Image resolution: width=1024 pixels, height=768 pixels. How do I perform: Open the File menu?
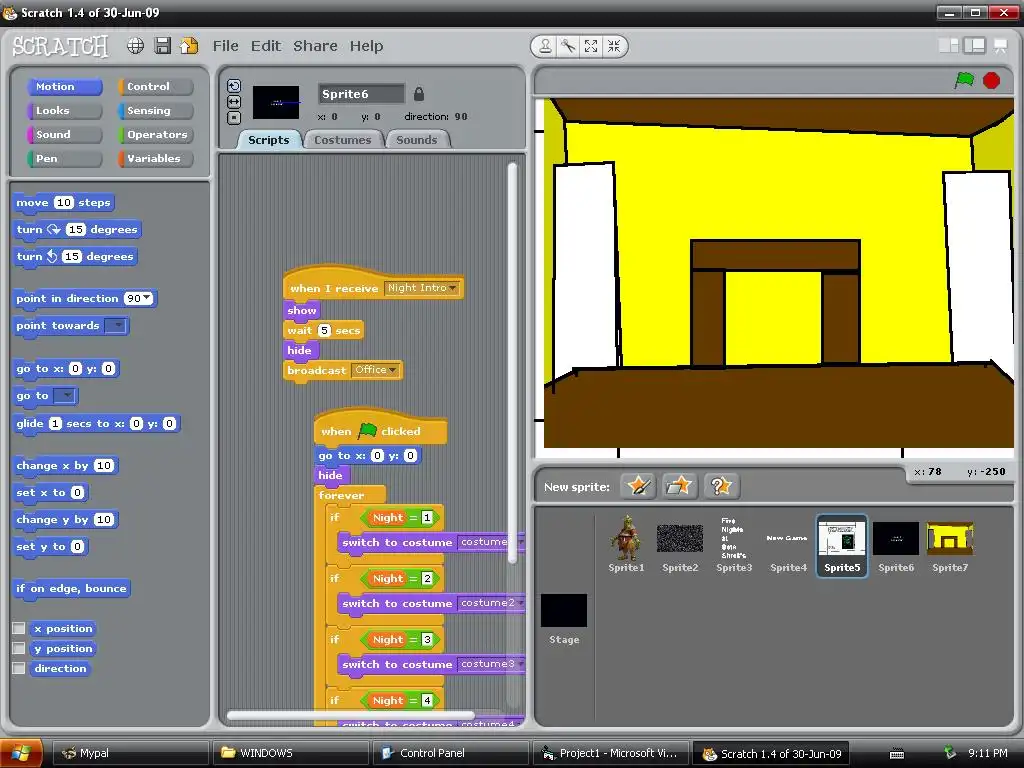225,46
